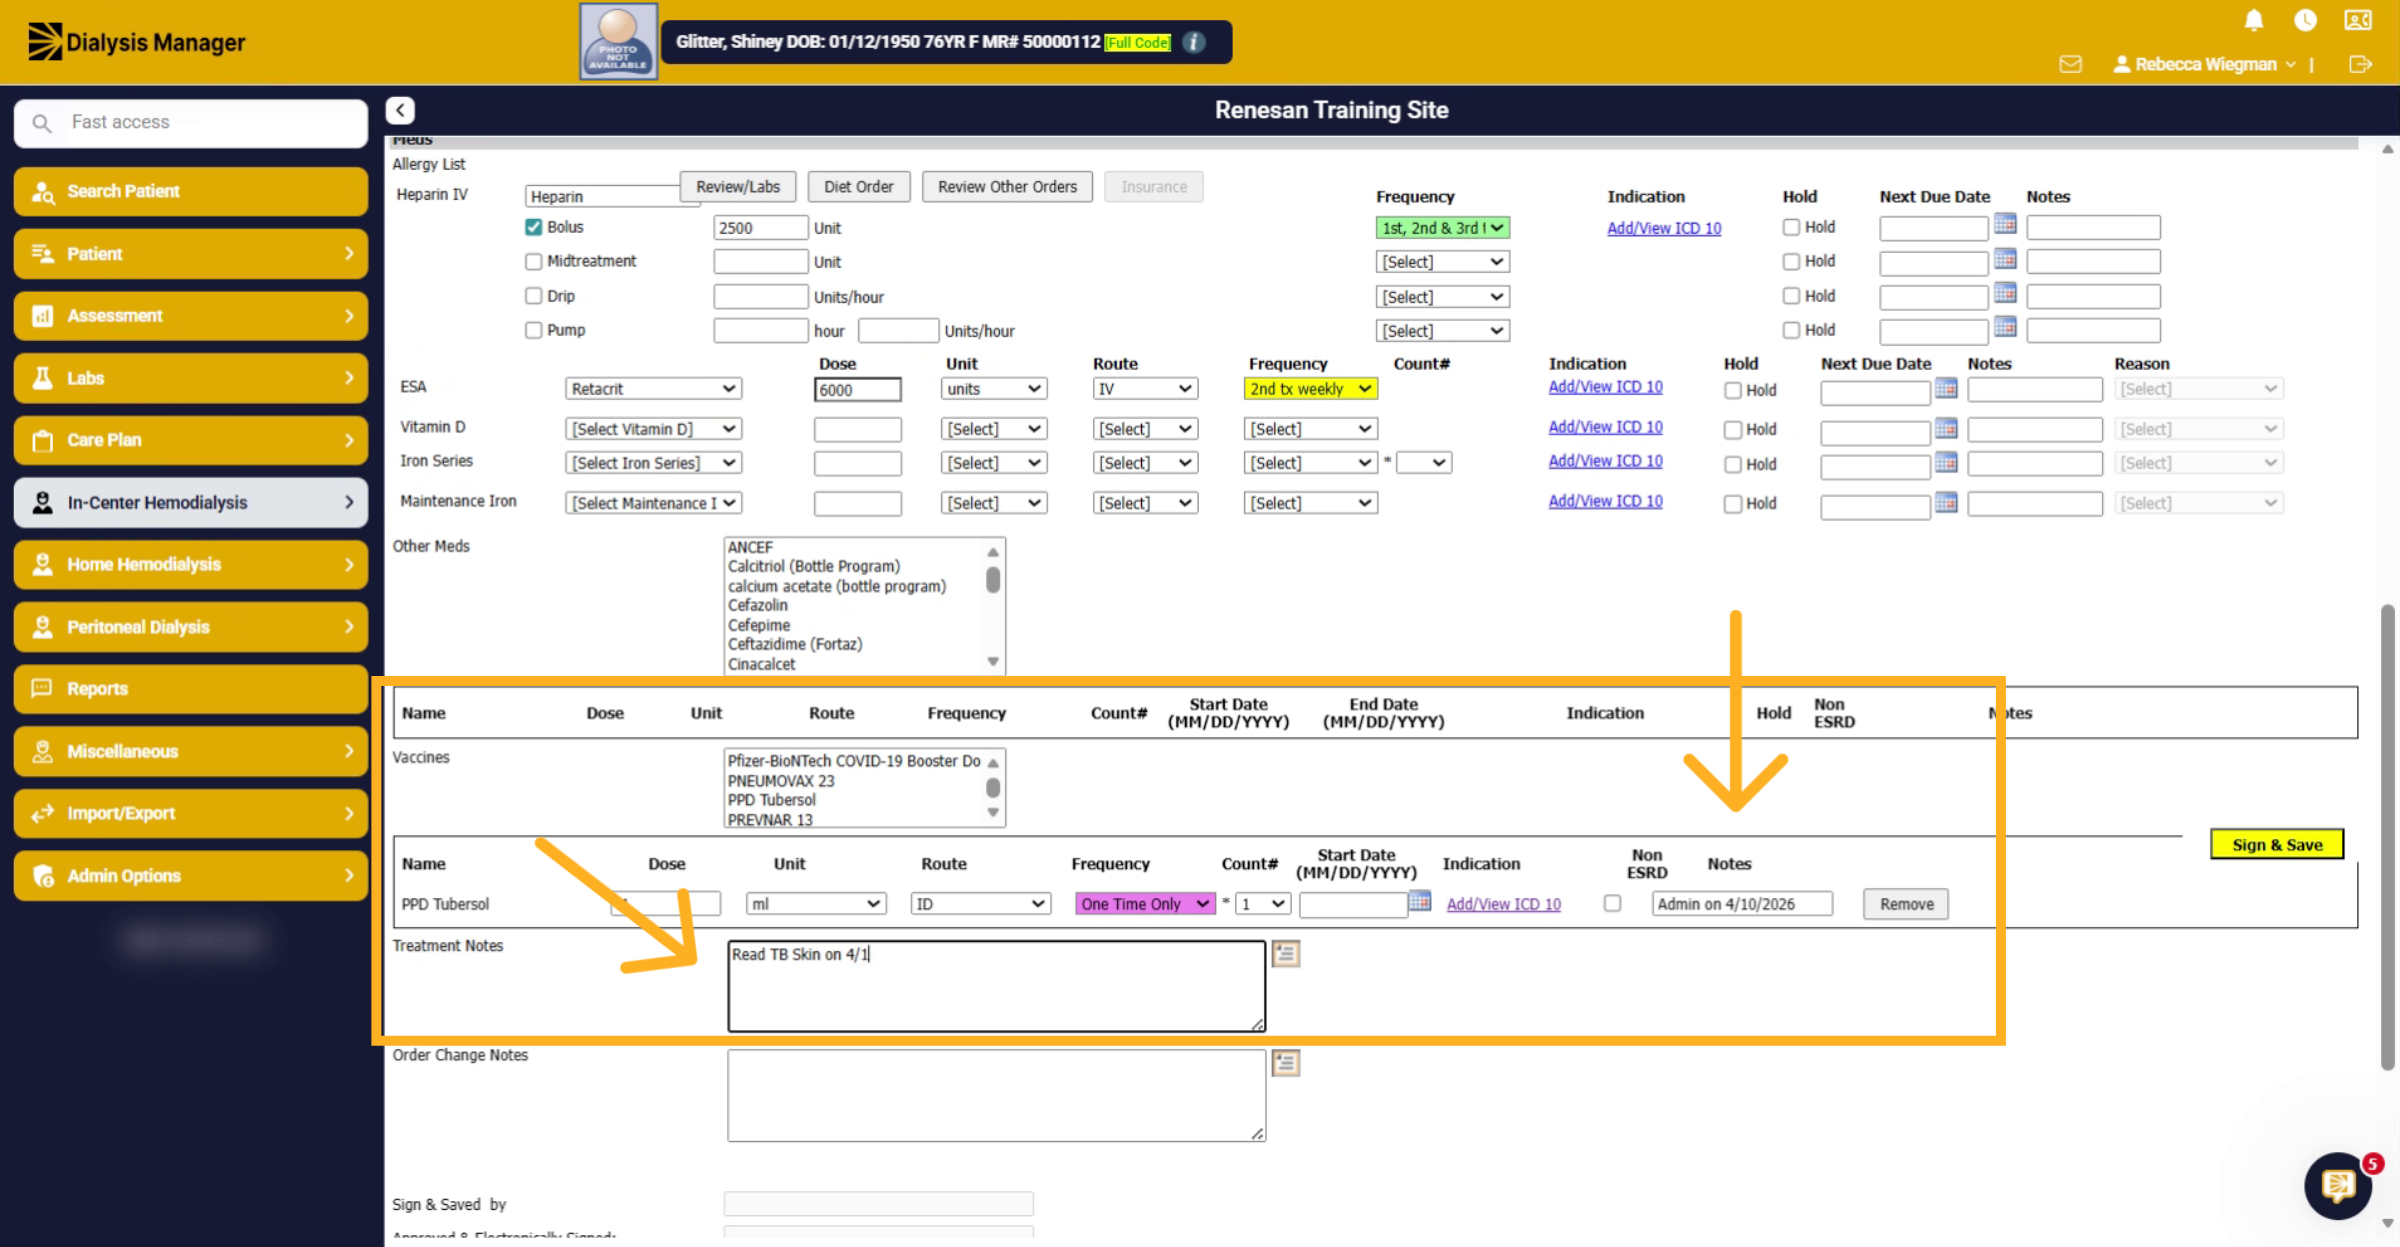Open the calendar for PPD Tubersol start date

click(1420, 901)
